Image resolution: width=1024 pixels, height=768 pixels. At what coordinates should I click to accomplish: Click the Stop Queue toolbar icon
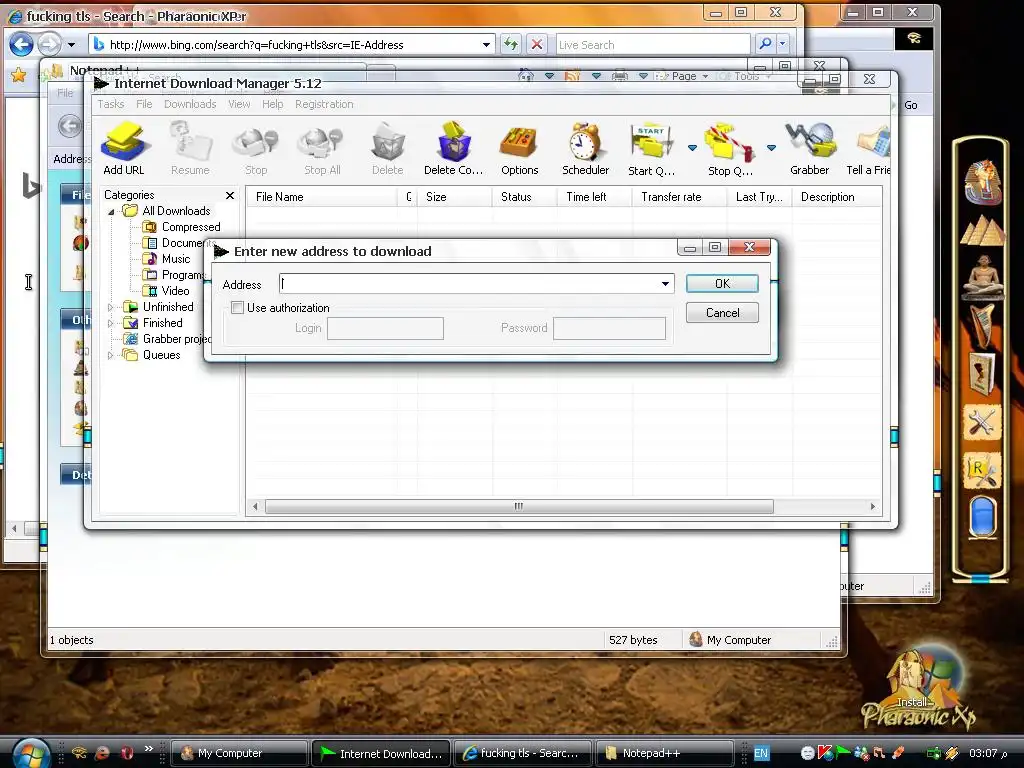[x=730, y=149]
